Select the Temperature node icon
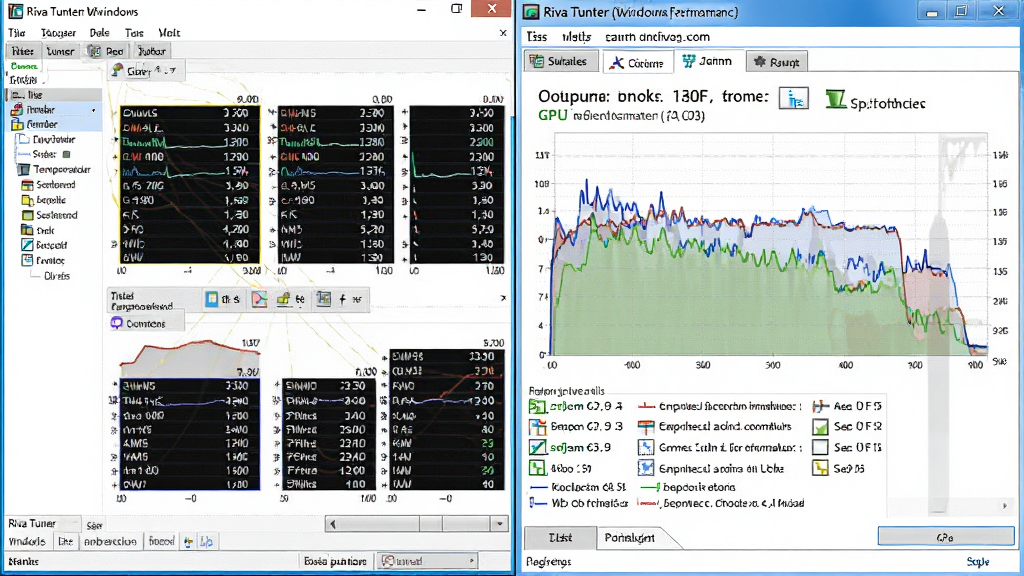This screenshot has width=1024, height=576. (24, 170)
